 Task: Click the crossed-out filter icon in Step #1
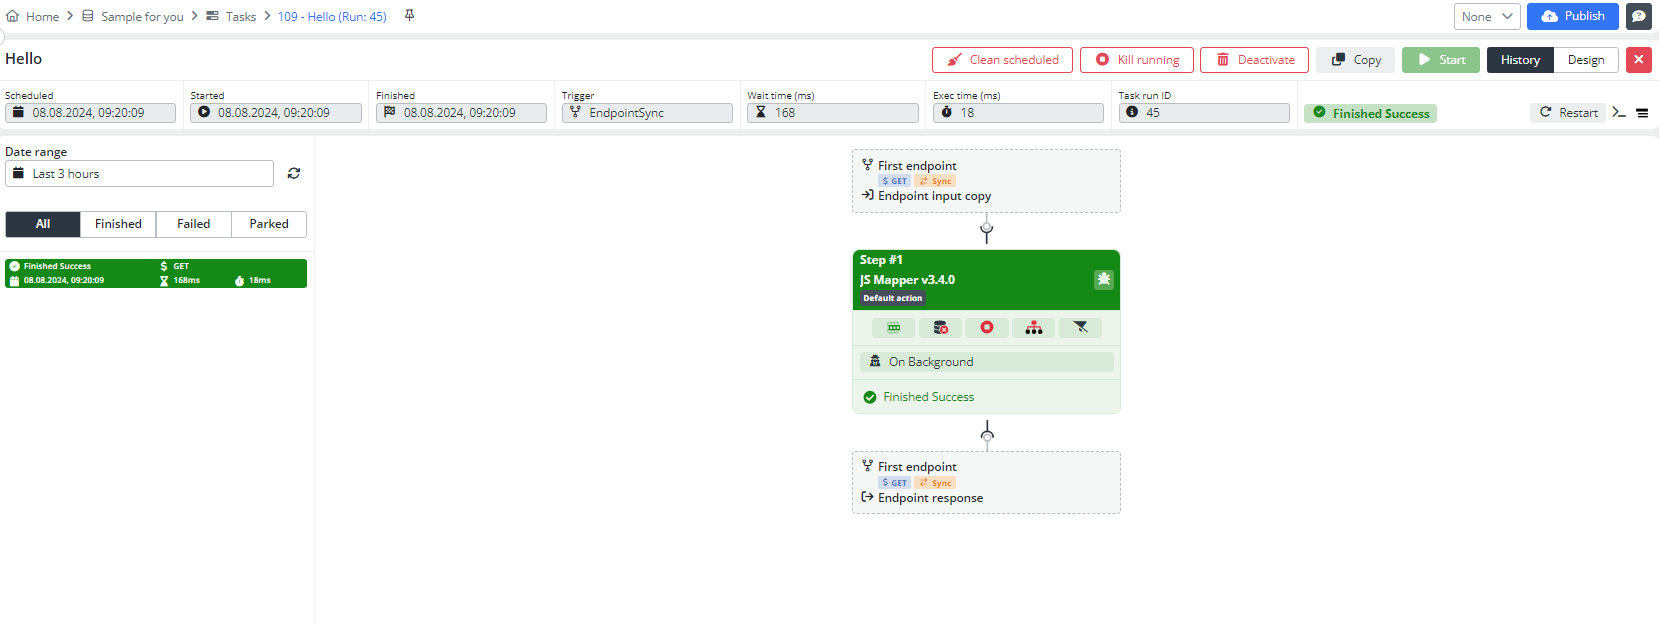point(1080,328)
